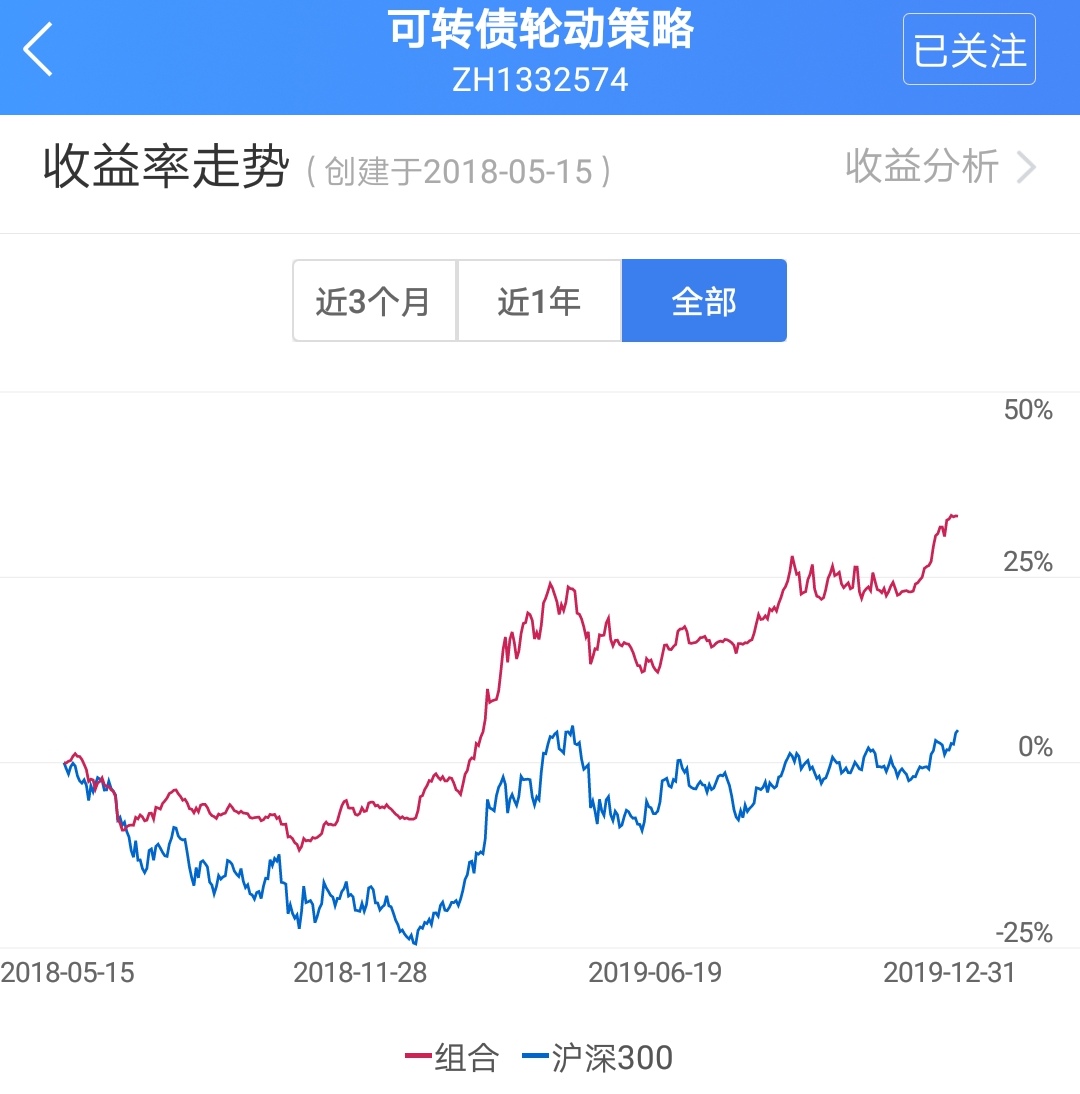1080x1094 pixels.
Task: Toggle the blue 沪深300 legend marker
Action: (x=536, y=1056)
